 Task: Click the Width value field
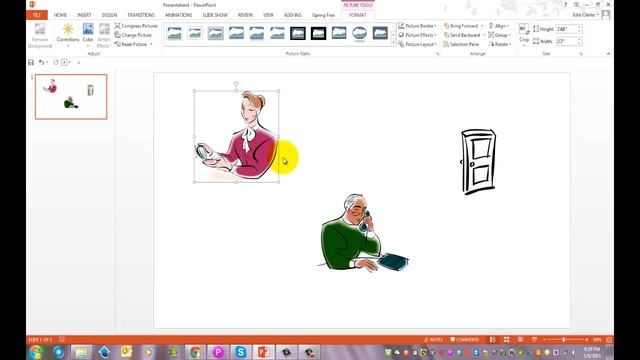pos(566,41)
